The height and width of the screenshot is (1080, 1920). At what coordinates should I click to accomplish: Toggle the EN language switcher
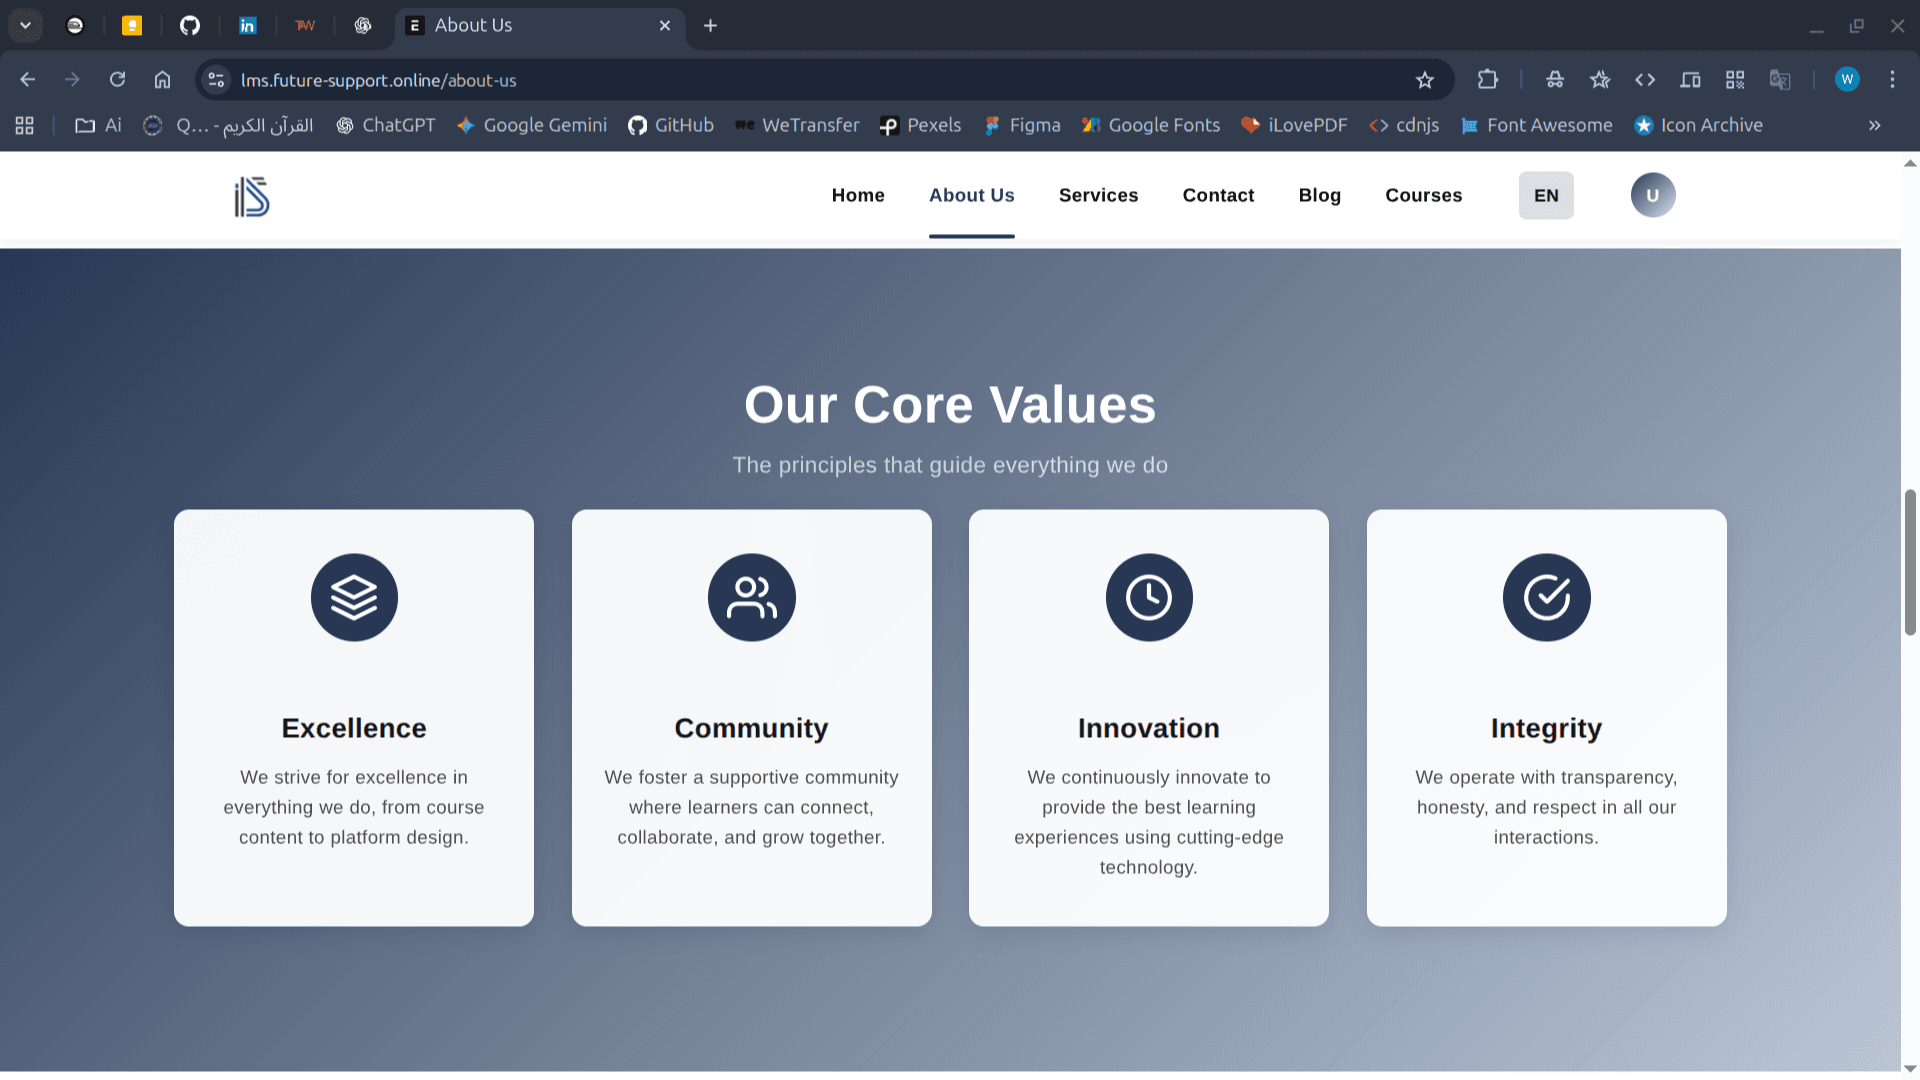coord(1545,195)
